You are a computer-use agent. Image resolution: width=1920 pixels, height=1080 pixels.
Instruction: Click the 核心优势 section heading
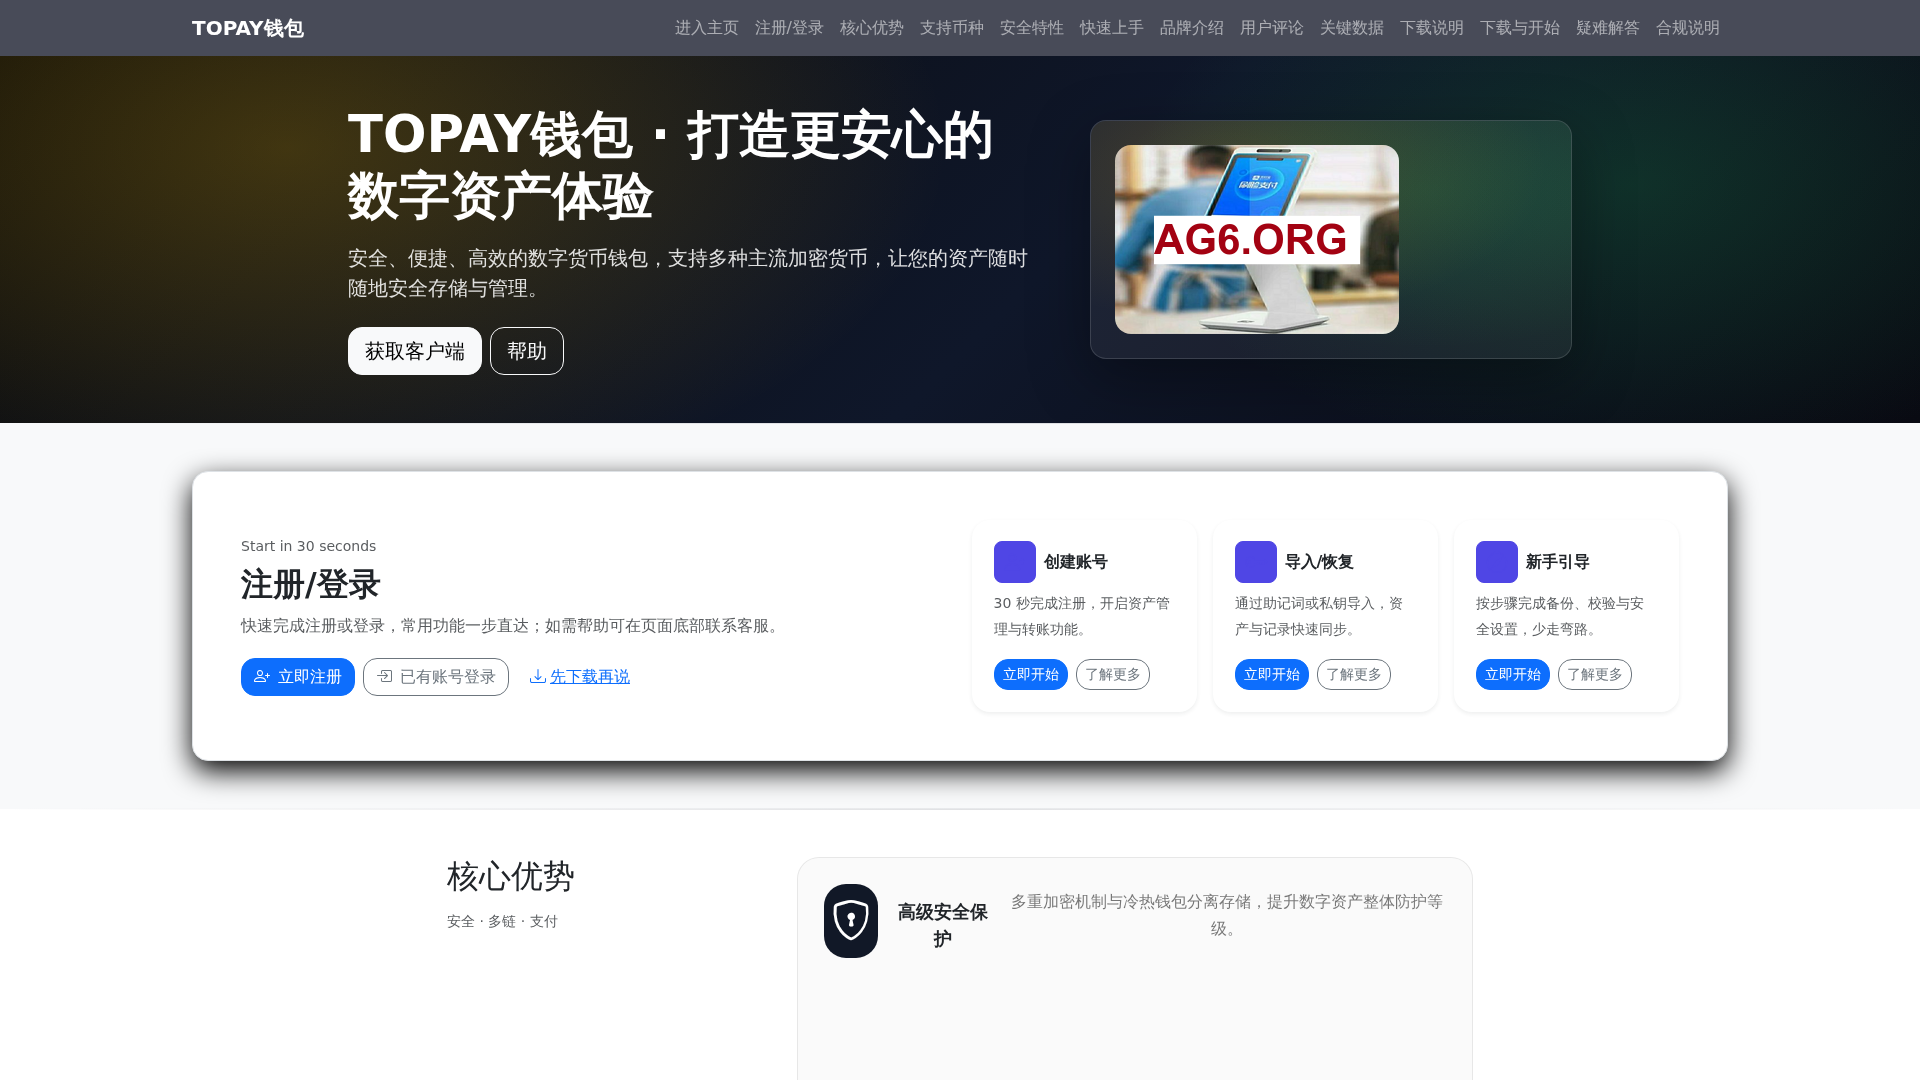click(510, 877)
